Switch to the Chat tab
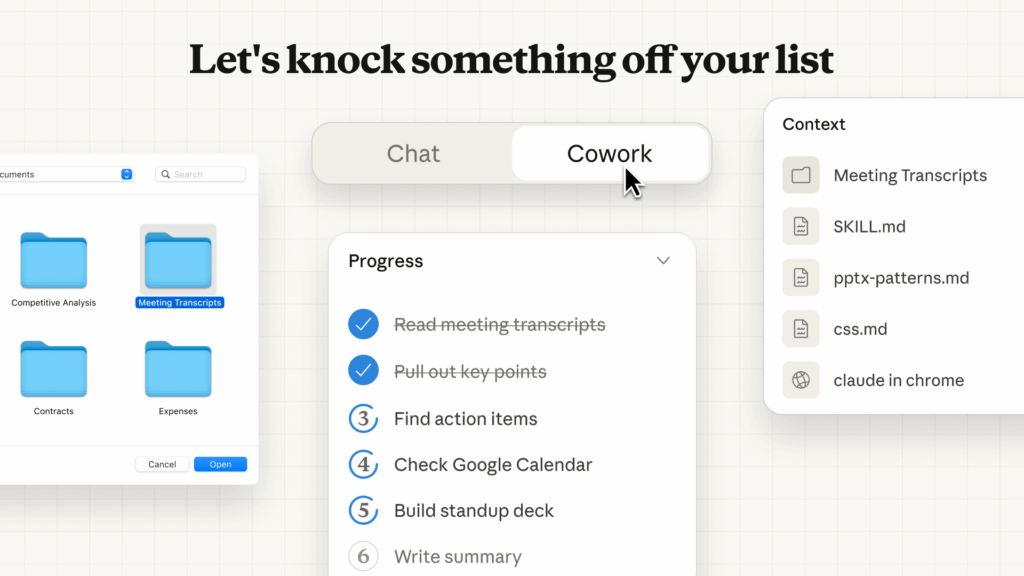The width and height of the screenshot is (1024, 576). (412, 153)
